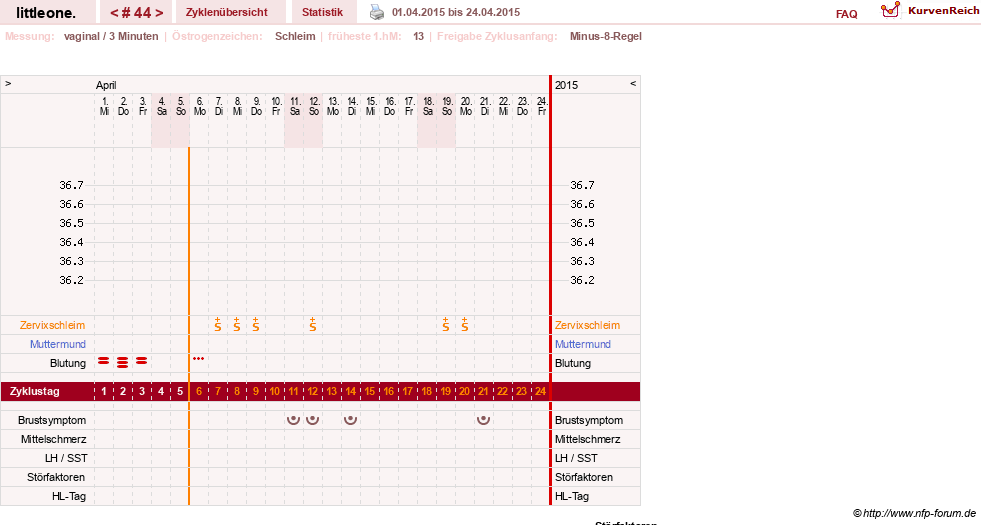Click right Zervixschleim row label
Image resolution: width=981 pixels, height=525 pixels.
pyautogui.click(x=587, y=325)
